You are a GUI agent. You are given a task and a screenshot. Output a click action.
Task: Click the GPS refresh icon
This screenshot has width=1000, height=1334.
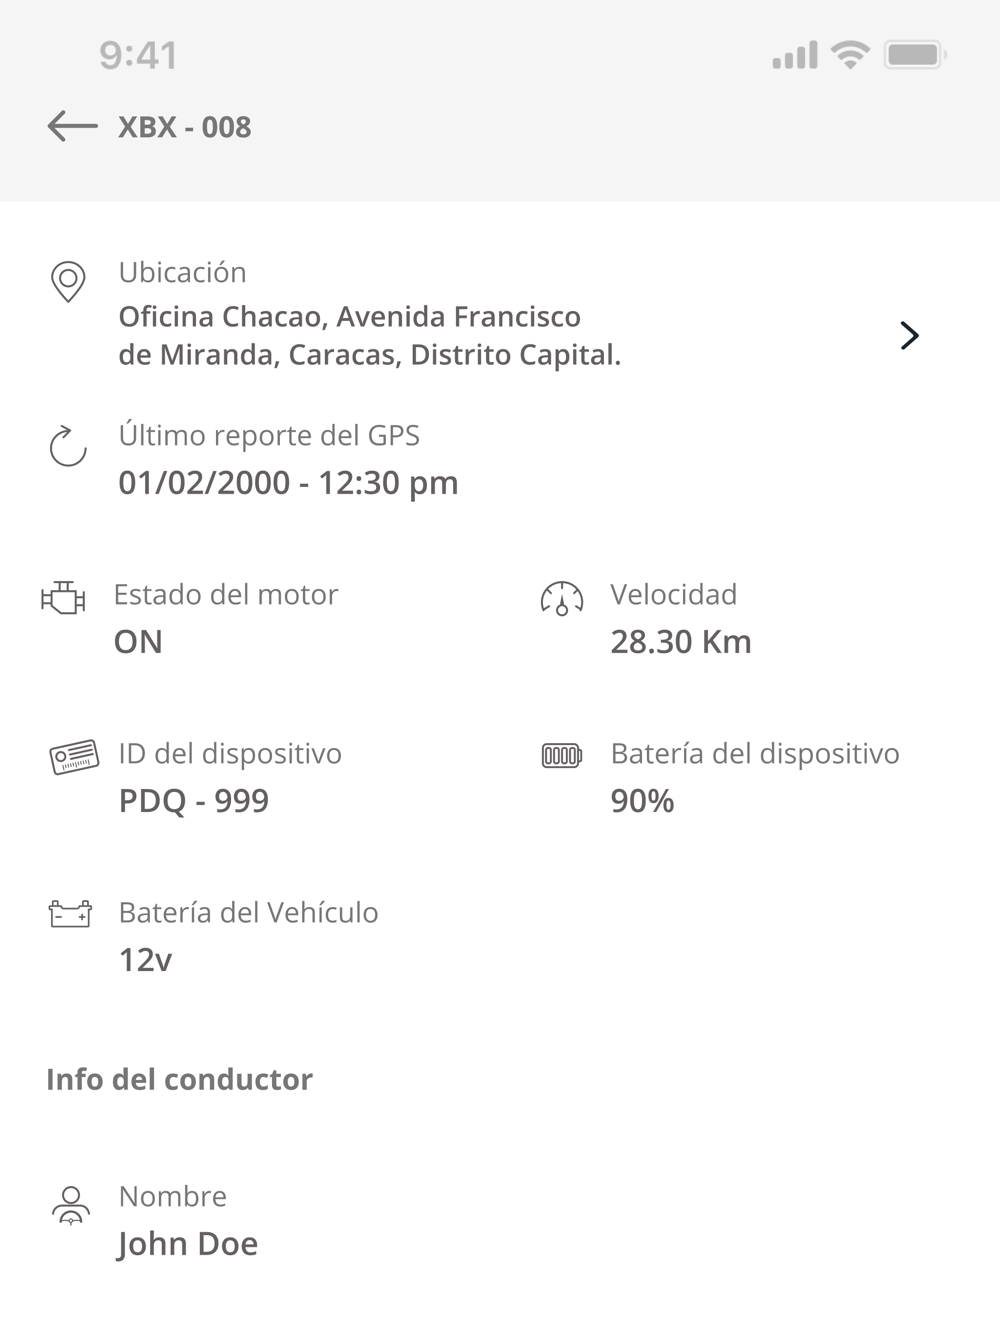pyautogui.click(x=68, y=446)
